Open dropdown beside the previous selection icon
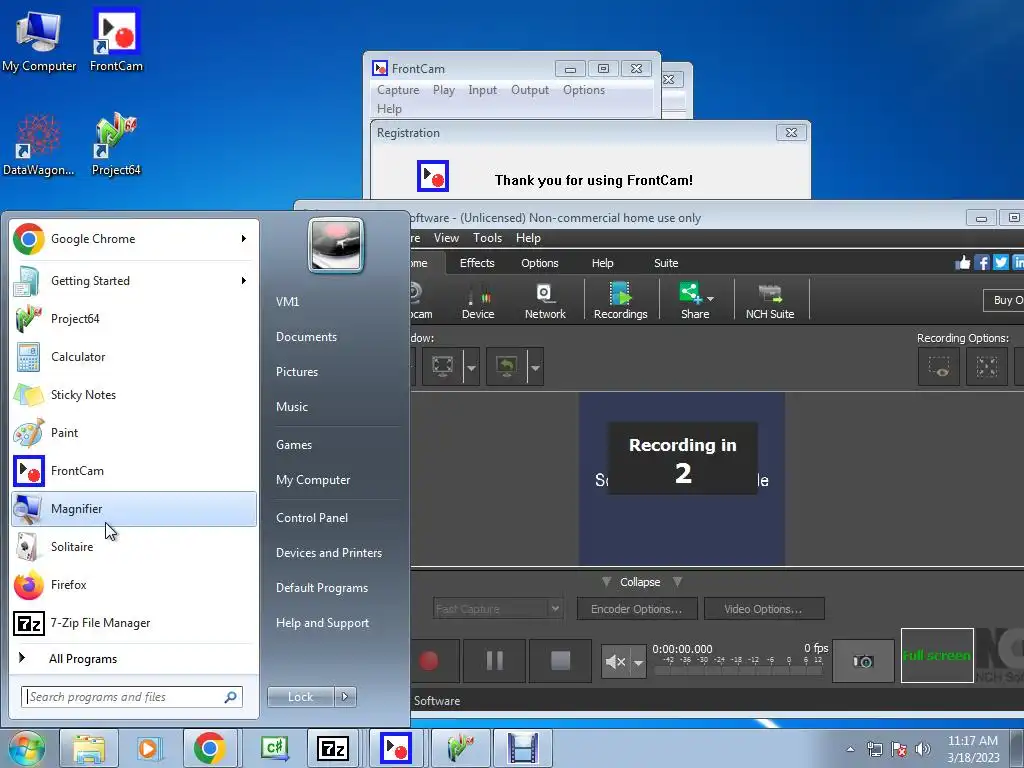 535,366
